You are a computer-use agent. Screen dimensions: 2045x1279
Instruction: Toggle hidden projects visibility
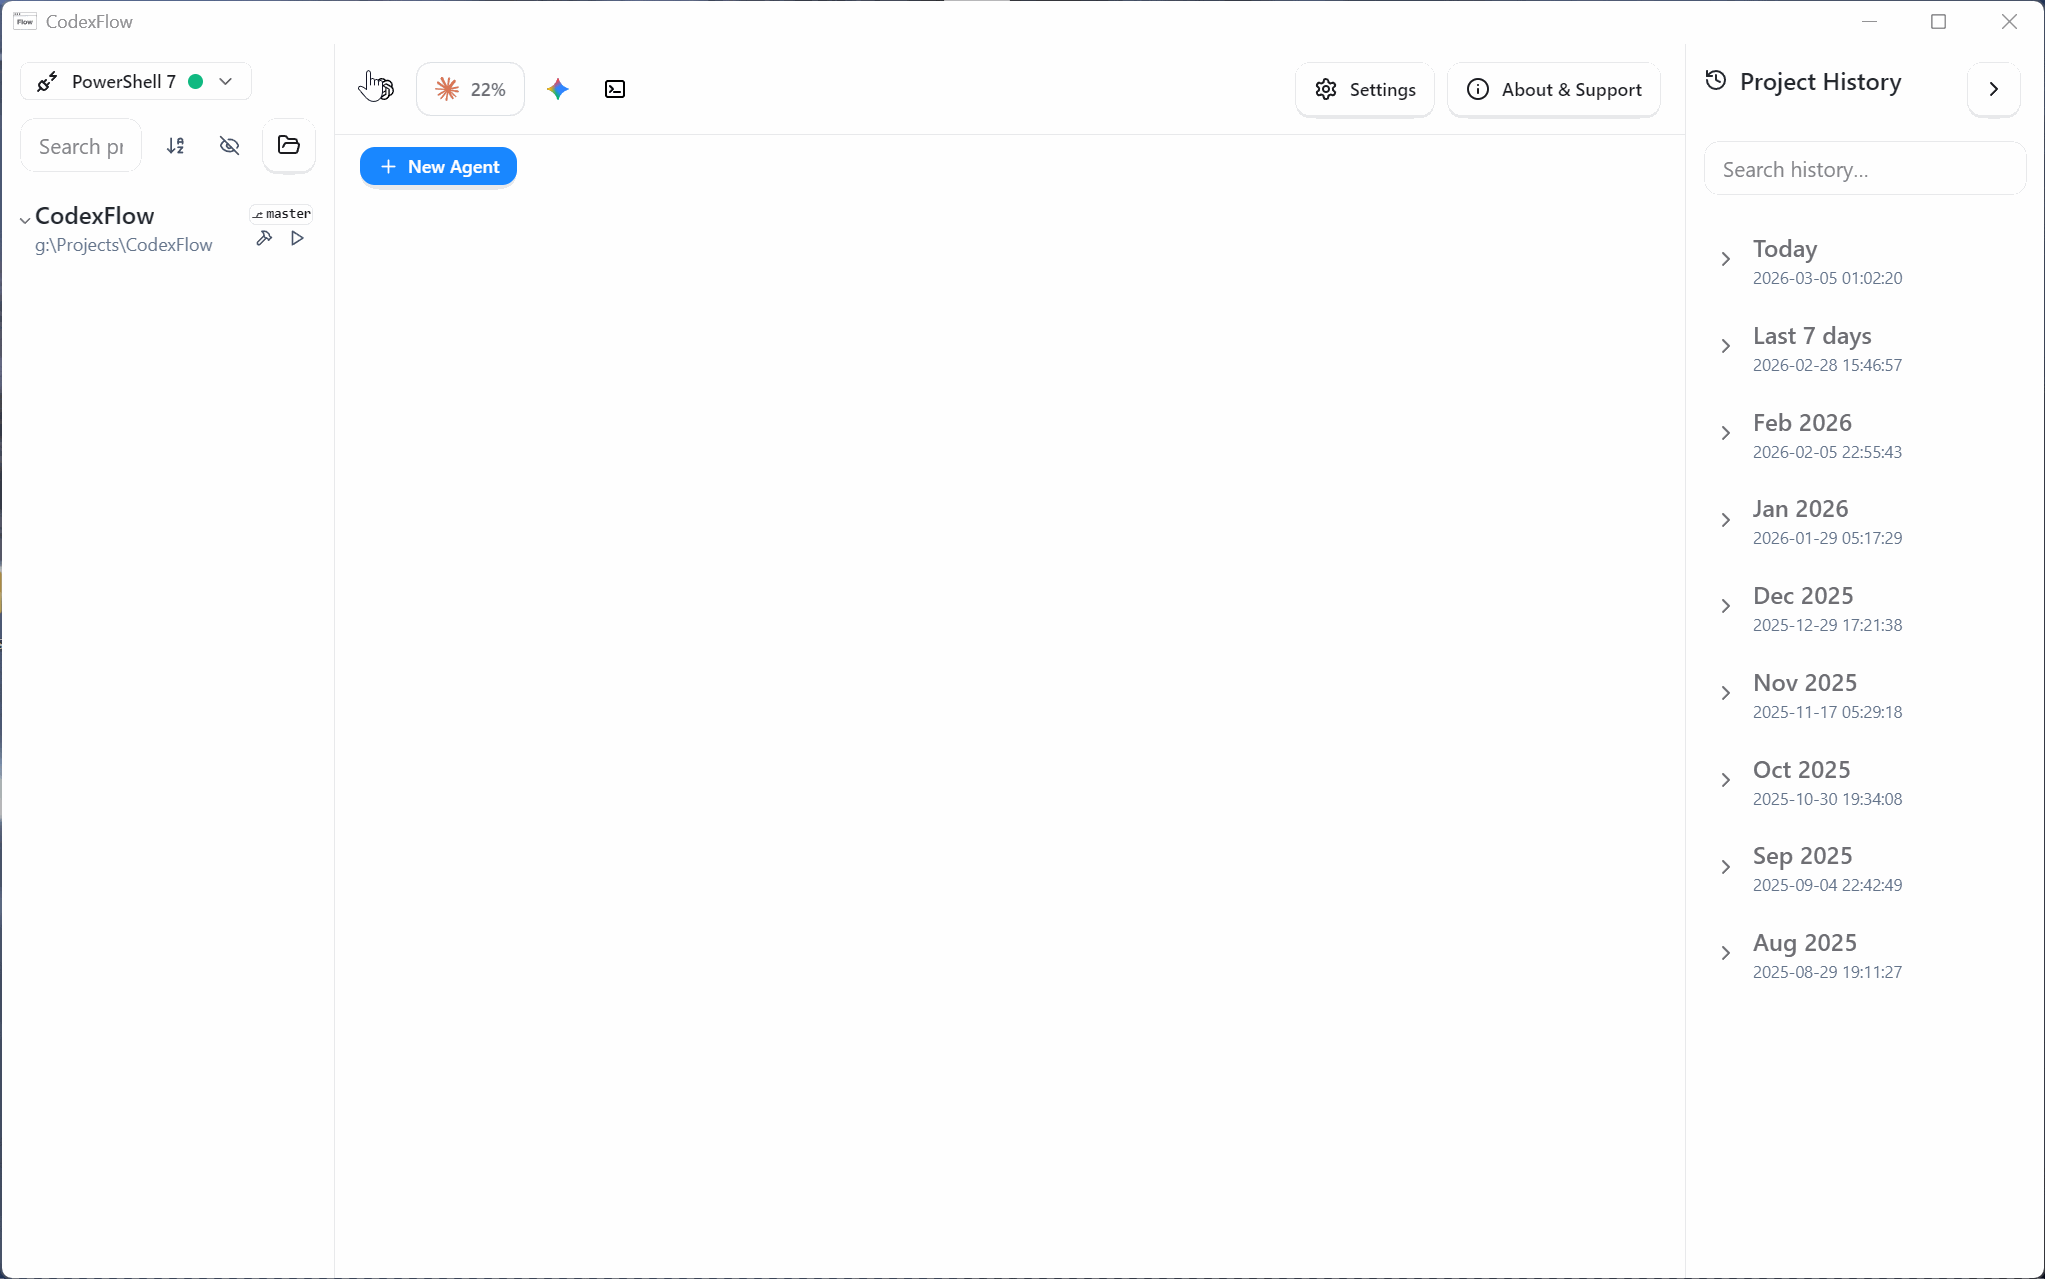[x=229, y=145]
